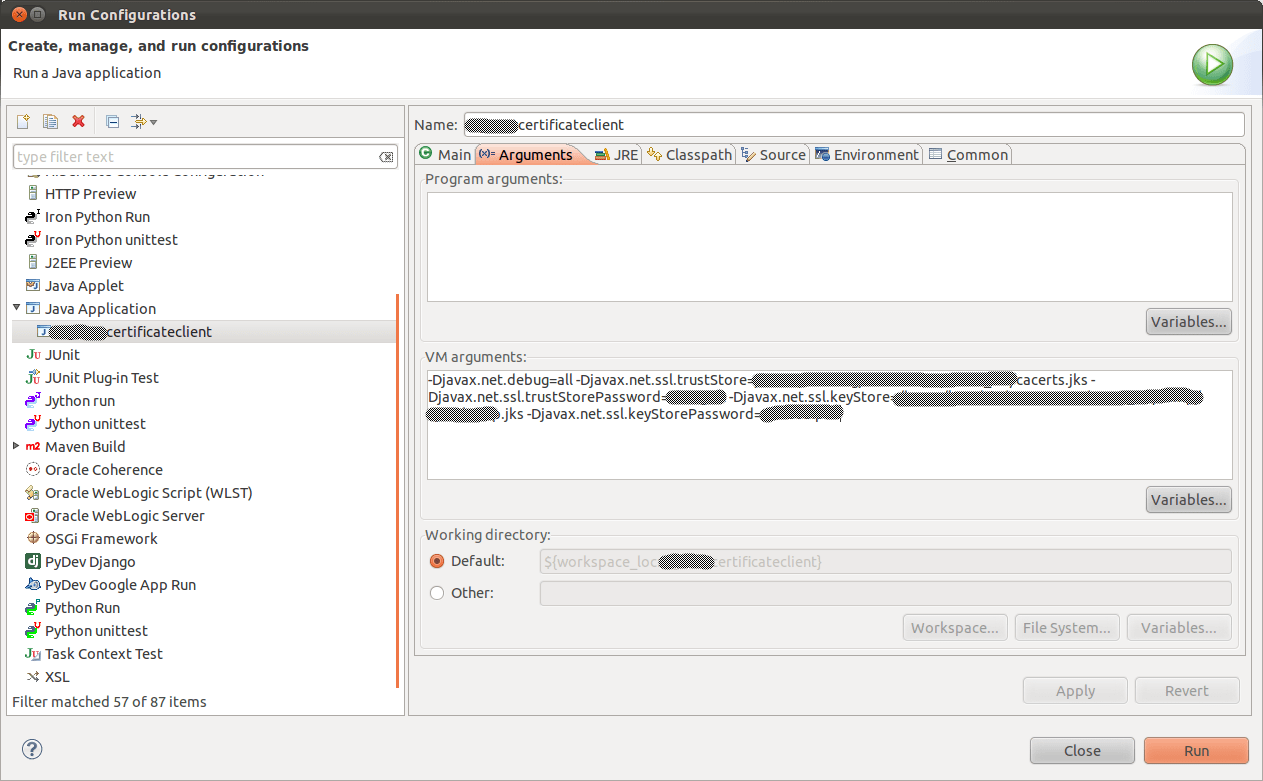
Task: Choose the Other working directory option
Action: [x=437, y=592]
